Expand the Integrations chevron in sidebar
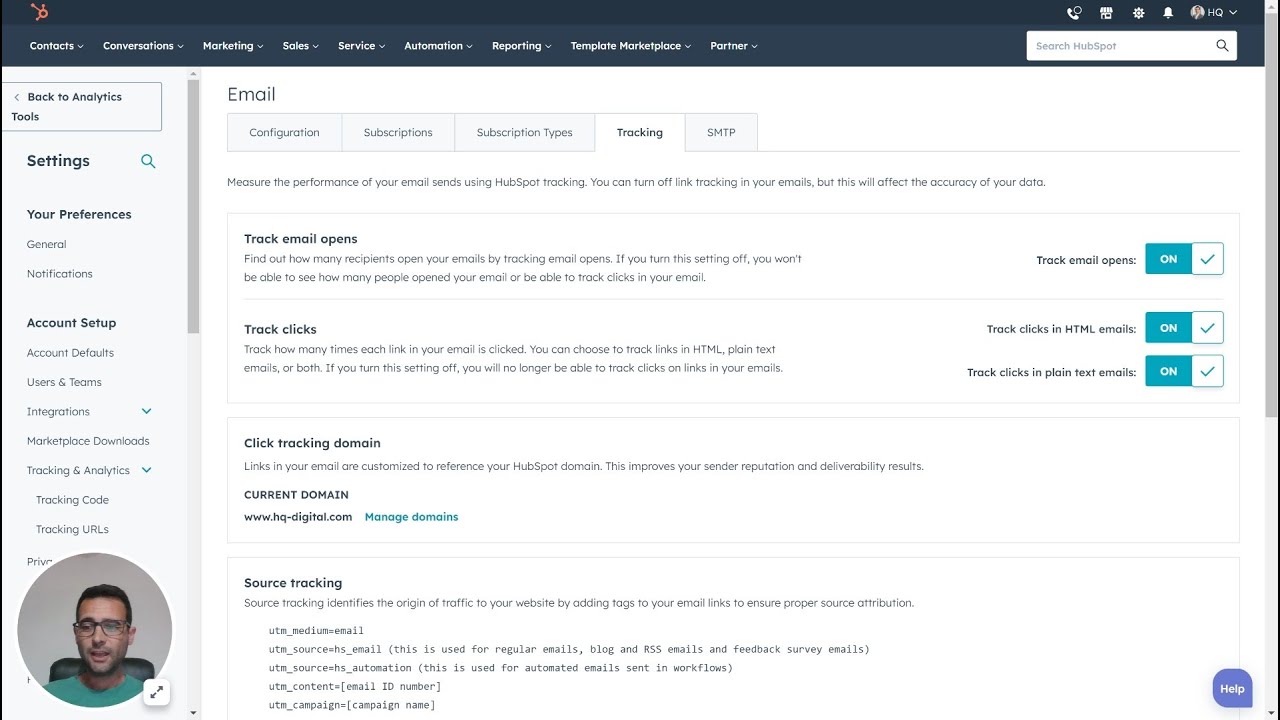Viewport: 1280px width, 720px height. click(x=146, y=411)
